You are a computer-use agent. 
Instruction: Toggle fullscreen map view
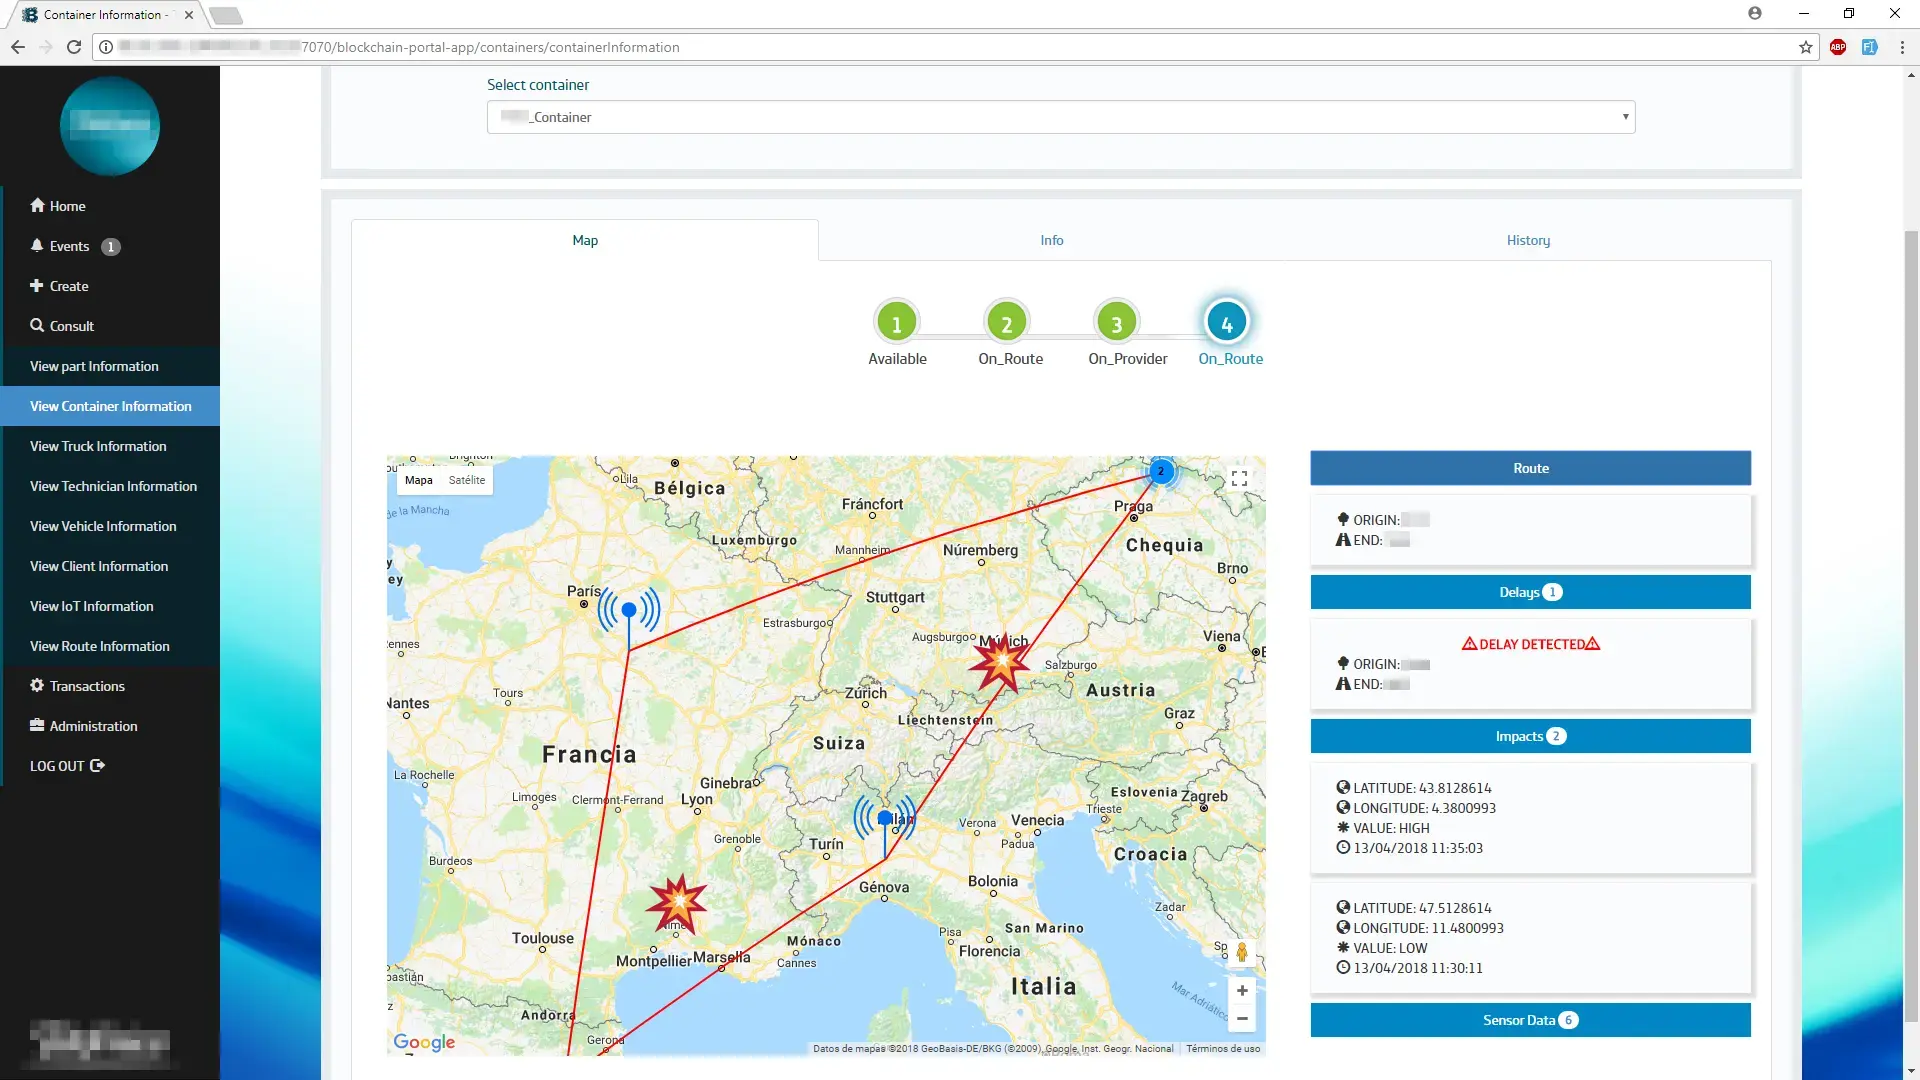[1239, 479]
